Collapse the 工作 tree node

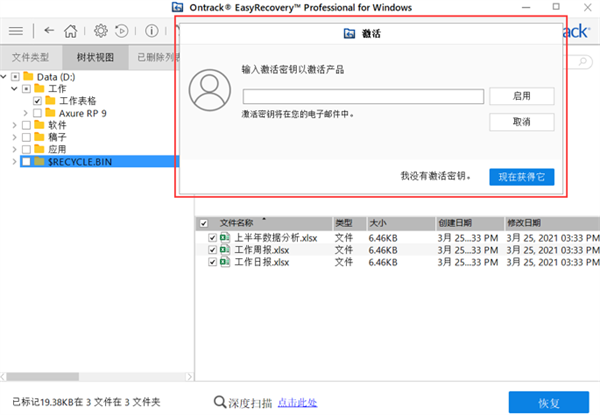click(15, 89)
